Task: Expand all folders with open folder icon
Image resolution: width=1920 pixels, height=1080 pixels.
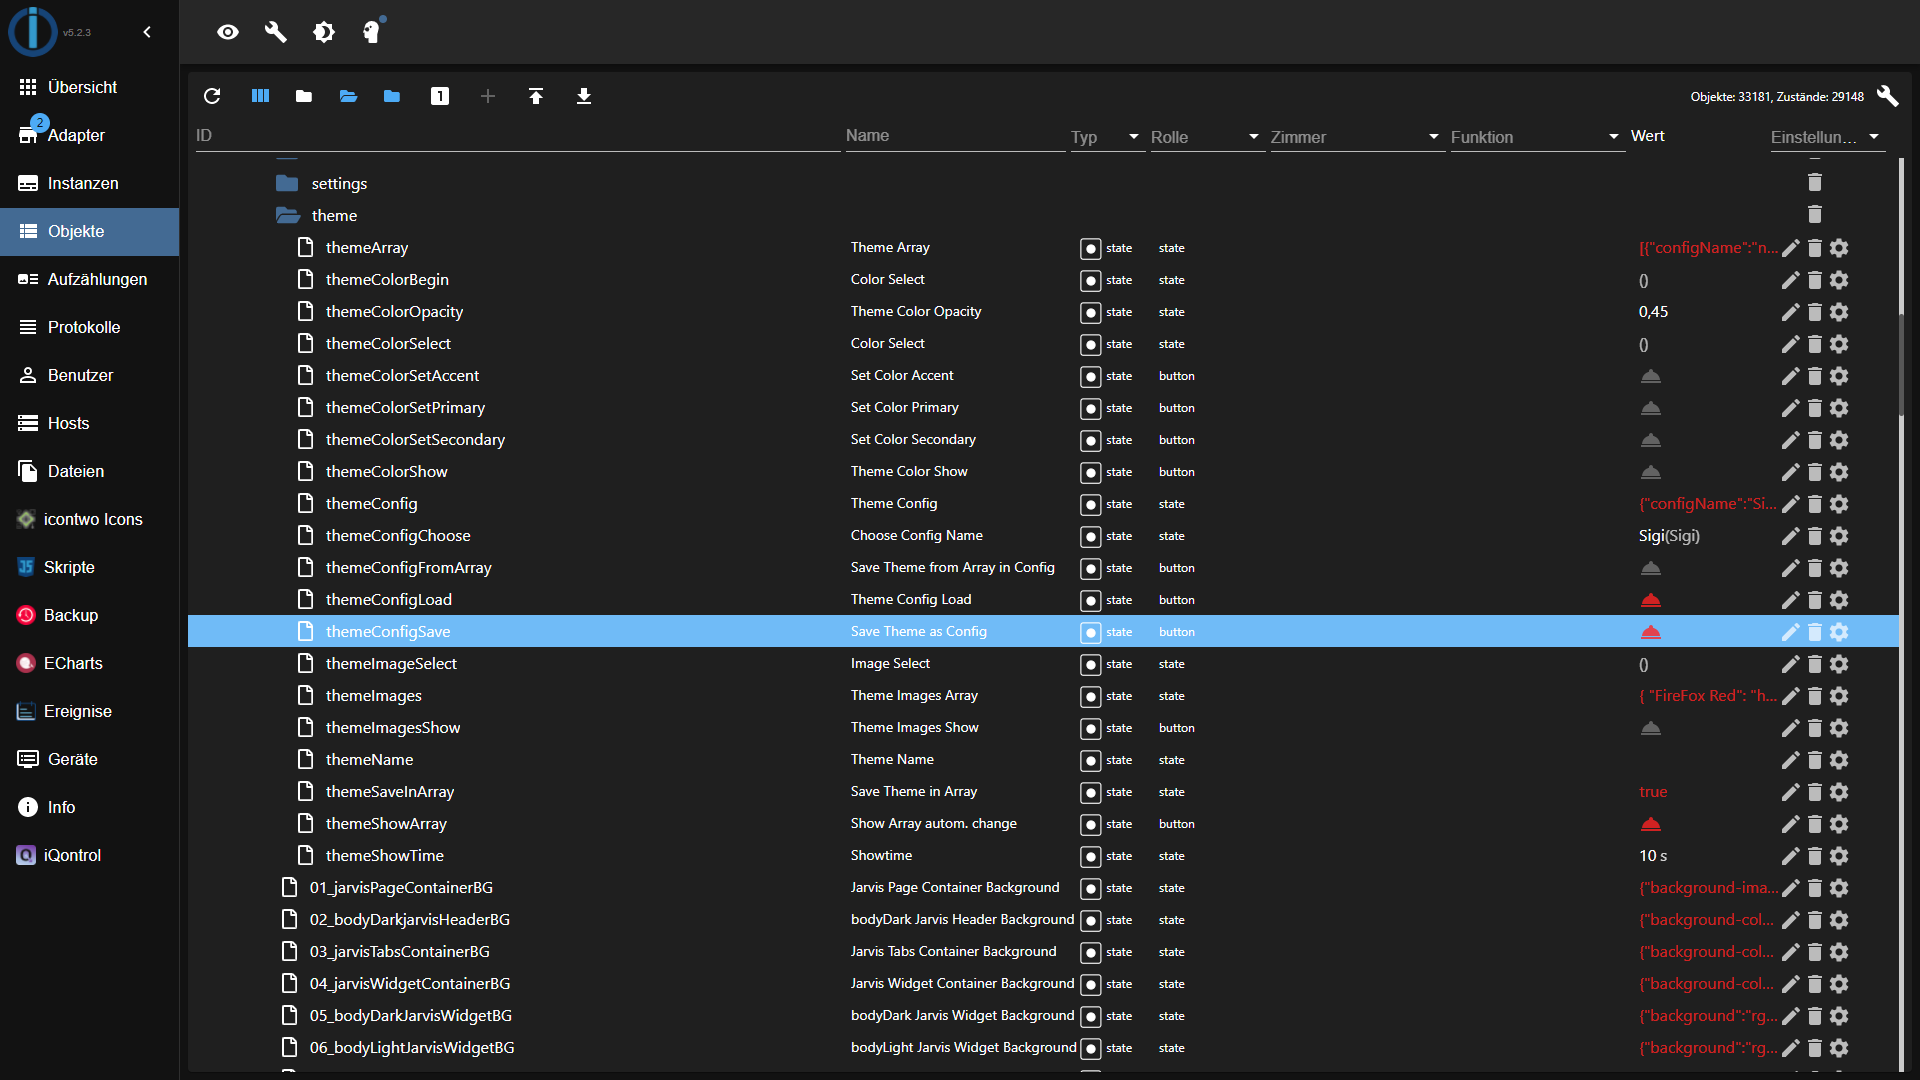Action: pos(348,96)
